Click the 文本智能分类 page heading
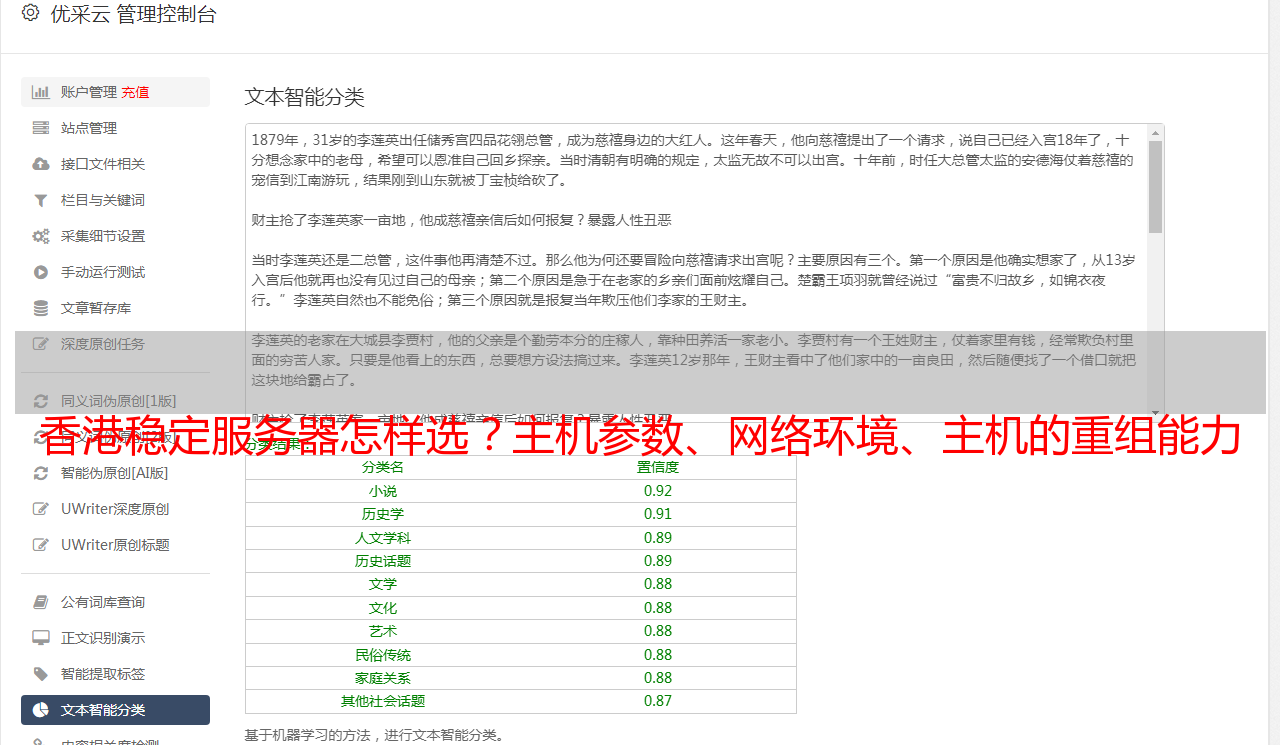Viewport: 1280px width, 745px height. 305,97
